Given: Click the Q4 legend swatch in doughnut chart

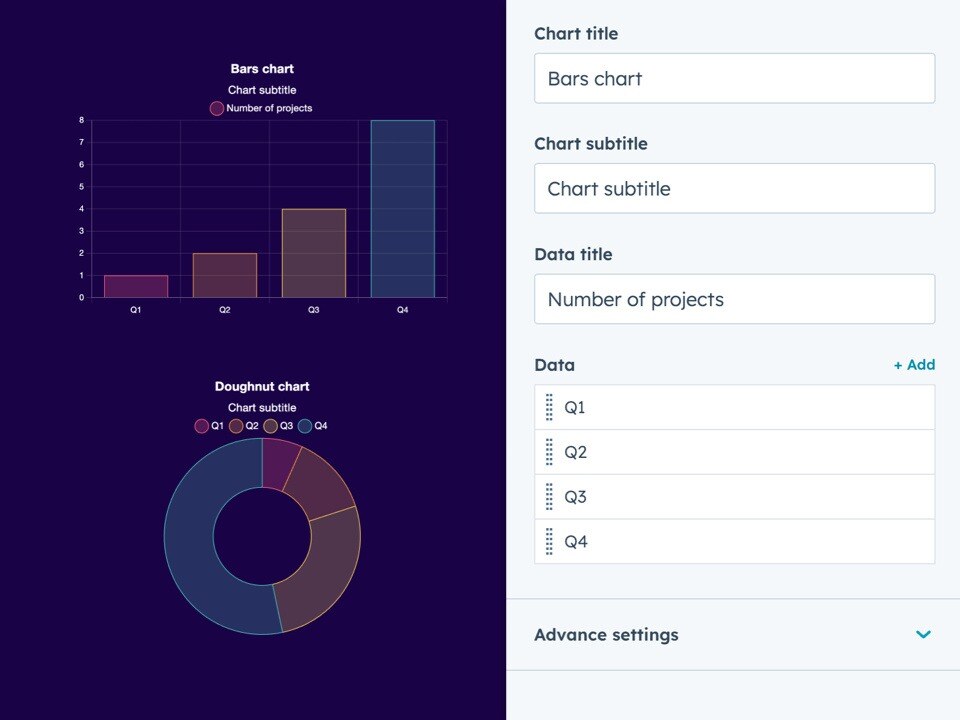Looking at the screenshot, I should (x=305, y=426).
